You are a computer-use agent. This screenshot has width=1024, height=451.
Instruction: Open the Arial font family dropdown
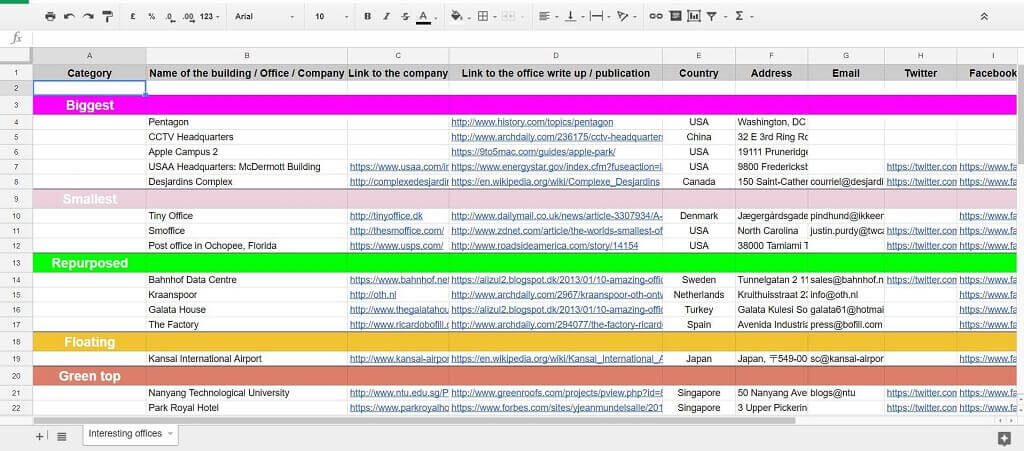tap(264, 17)
